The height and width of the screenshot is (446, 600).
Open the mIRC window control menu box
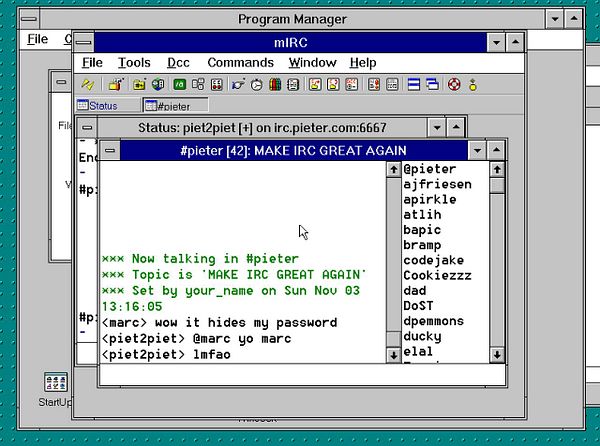(84, 42)
